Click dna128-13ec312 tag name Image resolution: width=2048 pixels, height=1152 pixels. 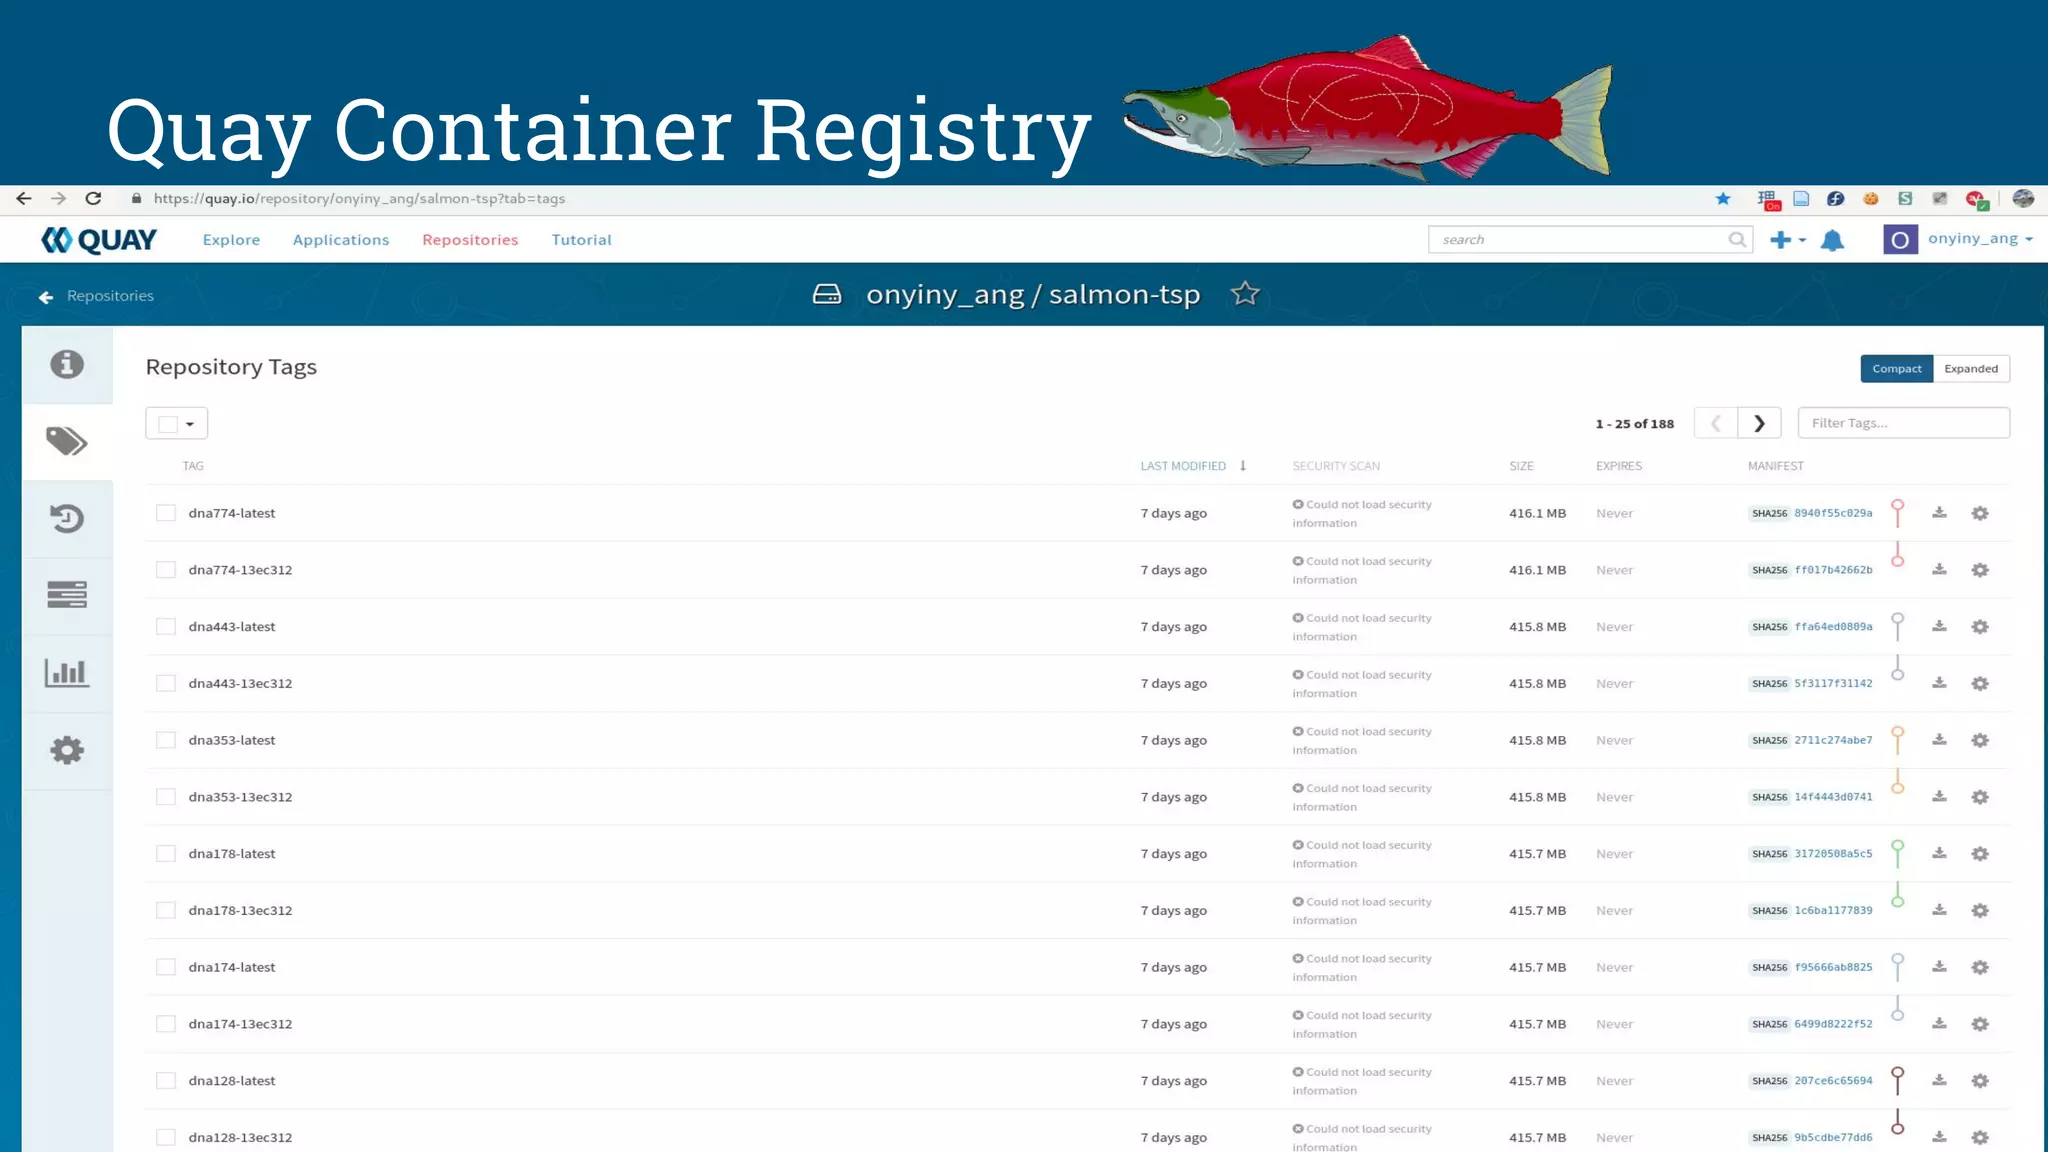click(240, 1138)
